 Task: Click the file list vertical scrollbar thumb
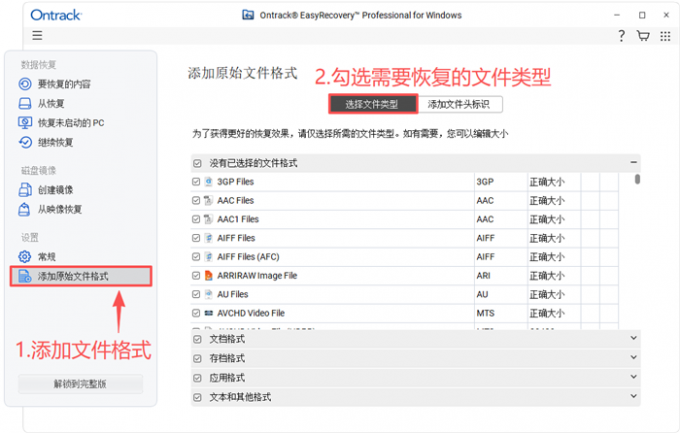[x=637, y=179]
